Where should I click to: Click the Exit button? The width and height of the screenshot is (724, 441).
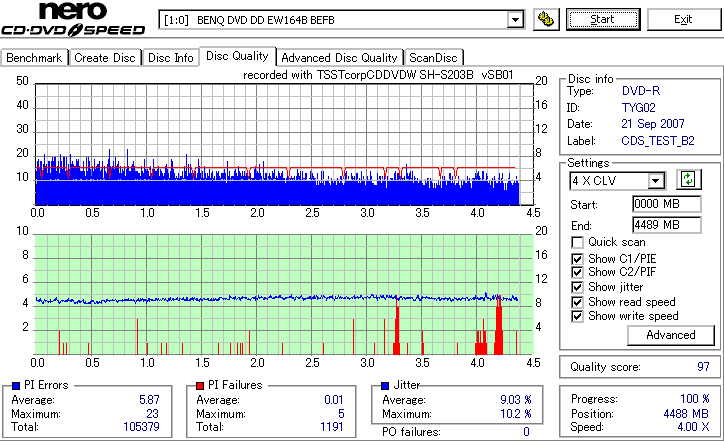point(683,19)
